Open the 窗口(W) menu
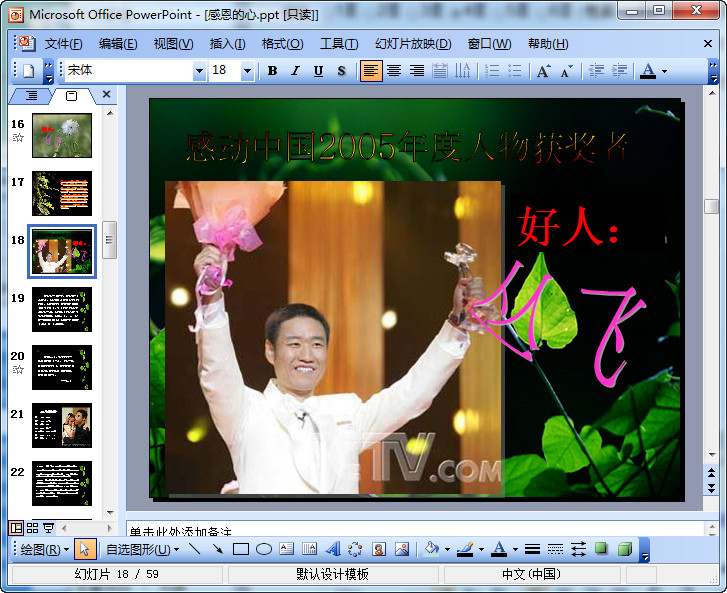 [489, 44]
